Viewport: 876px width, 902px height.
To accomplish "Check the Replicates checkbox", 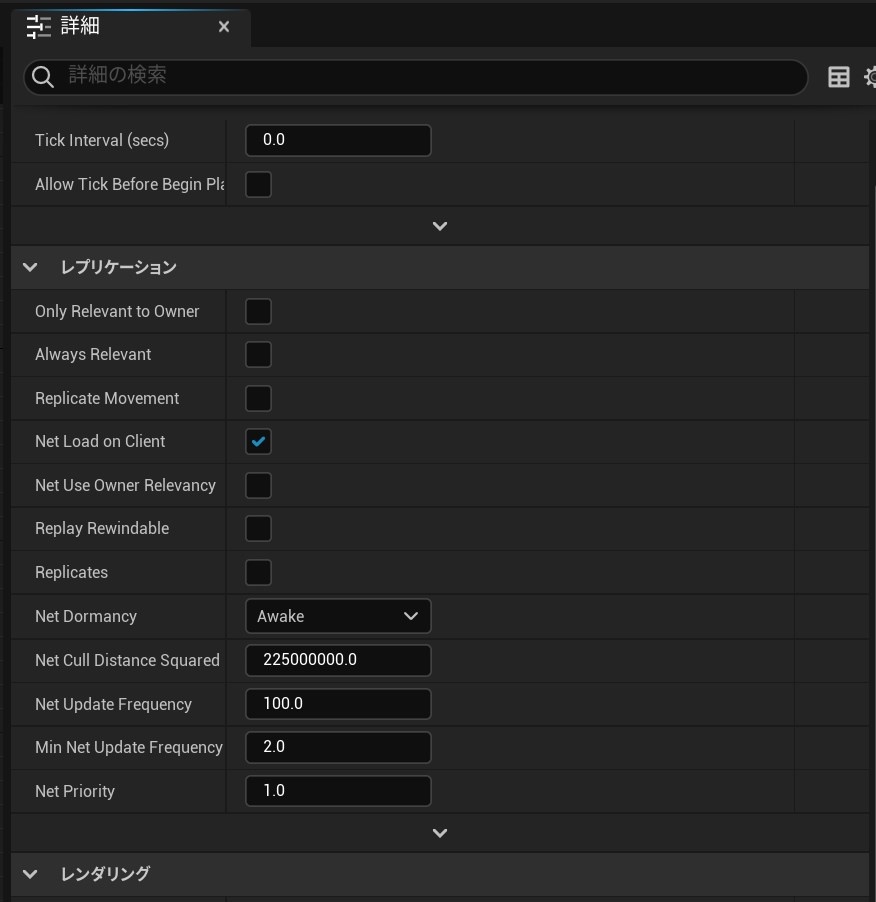I will (258, 572).
